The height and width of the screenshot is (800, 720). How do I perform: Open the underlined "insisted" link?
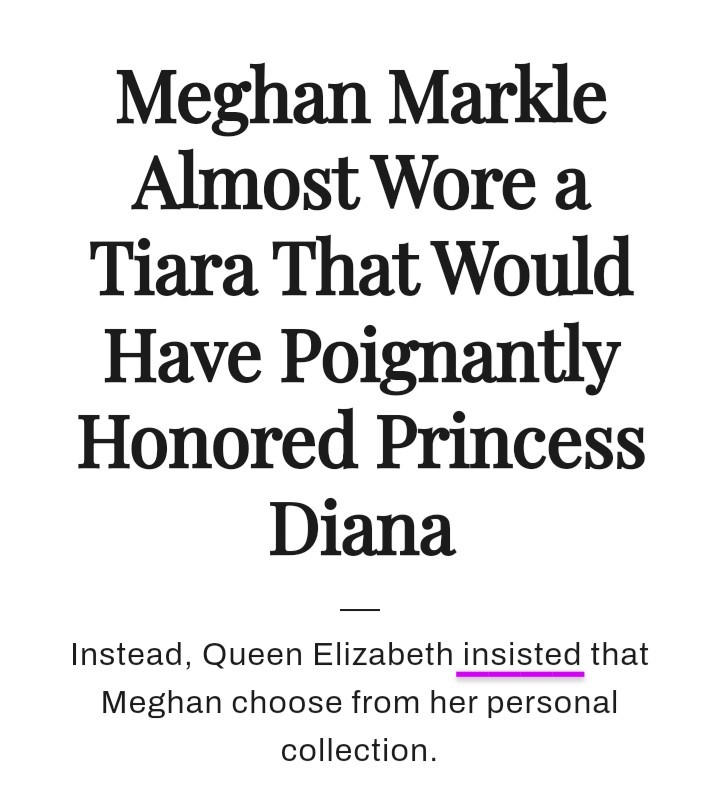[521, 655]
